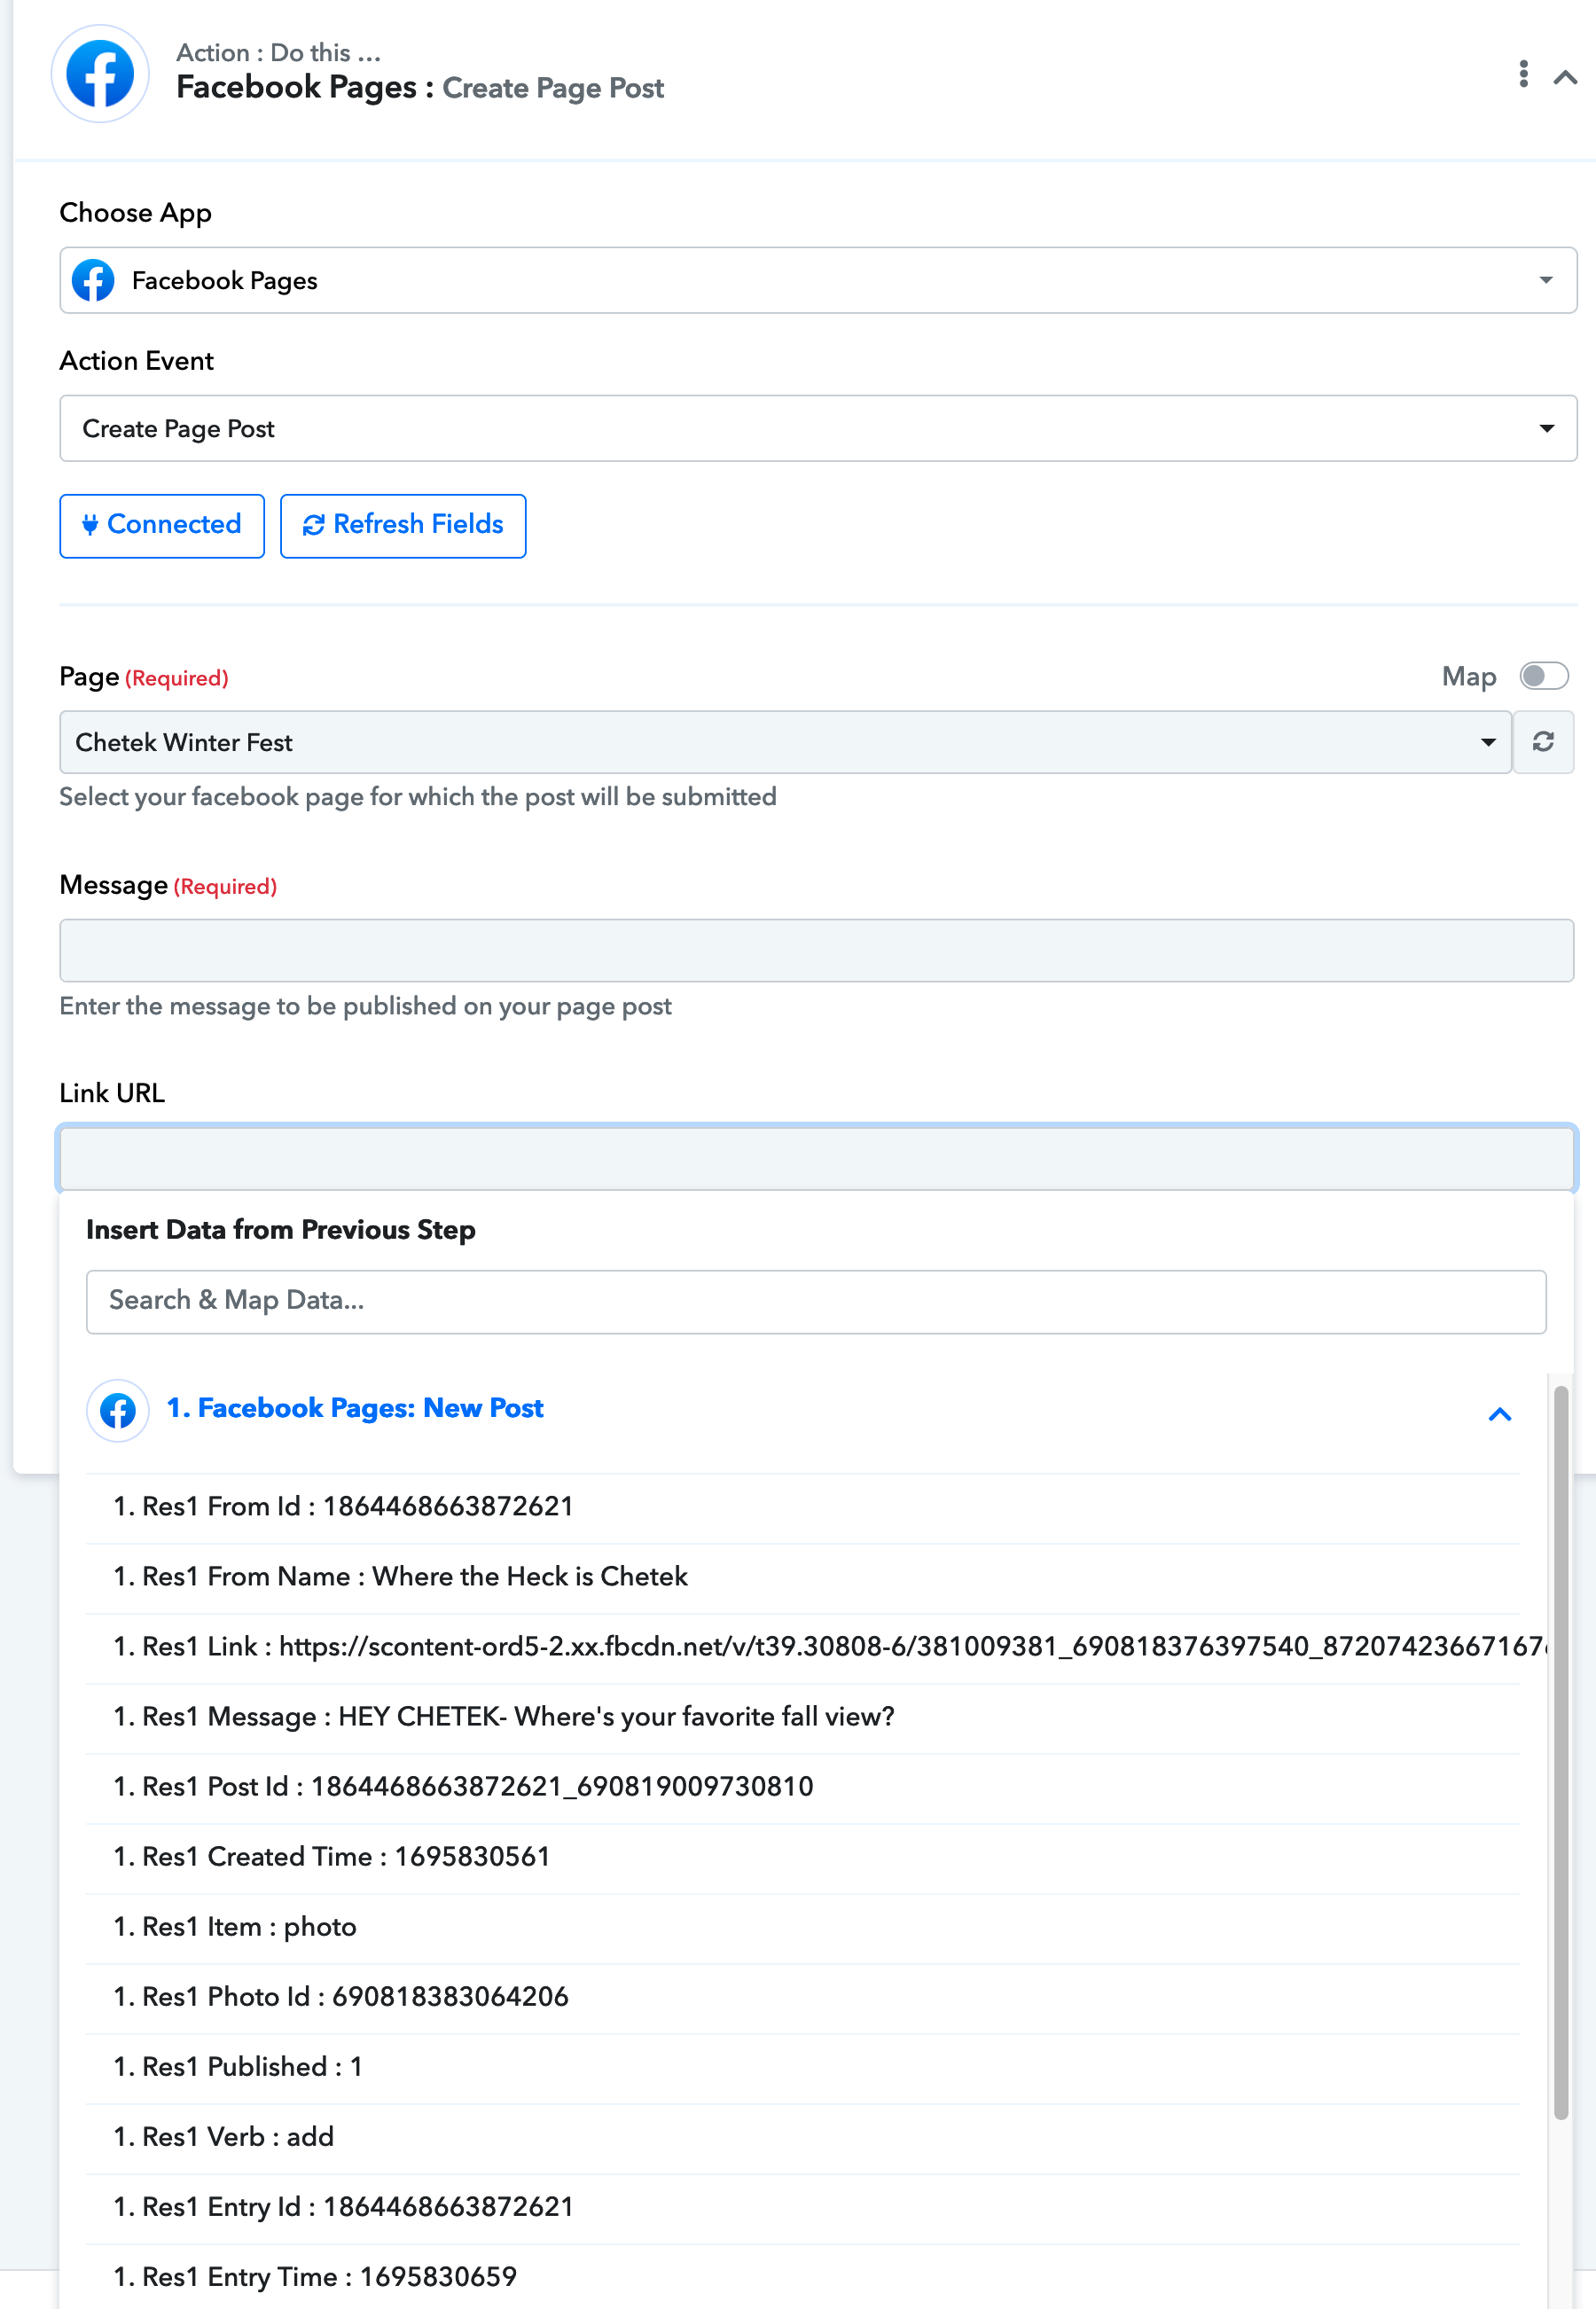The width and height of the screenshot is (1596, 2309).
Task: Select 'Res1 Message : HEY CHETEK' row
Action: click(802, 1717)
